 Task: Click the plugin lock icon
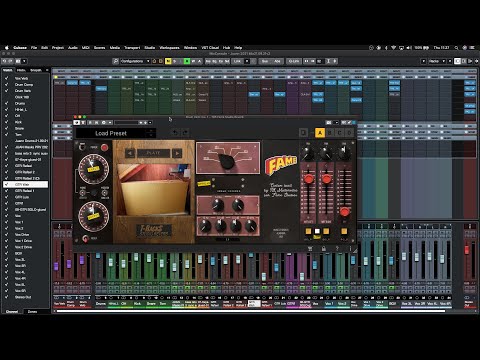coord(323,249)
